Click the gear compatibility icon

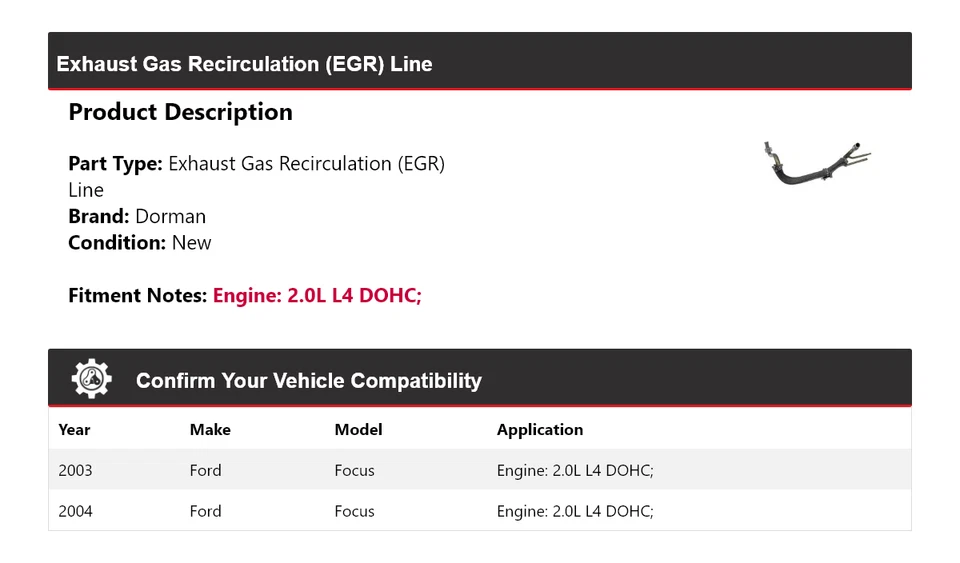point(91,379)
